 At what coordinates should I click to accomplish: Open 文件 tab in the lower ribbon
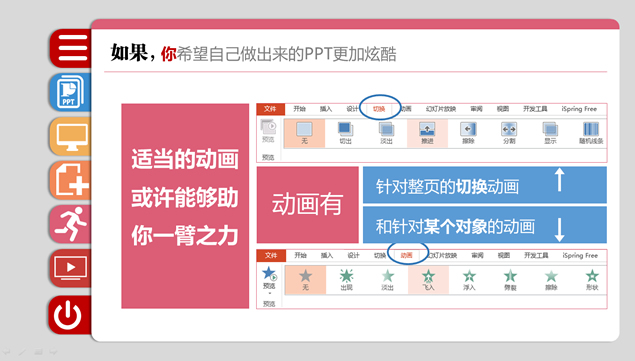(271, 255)
